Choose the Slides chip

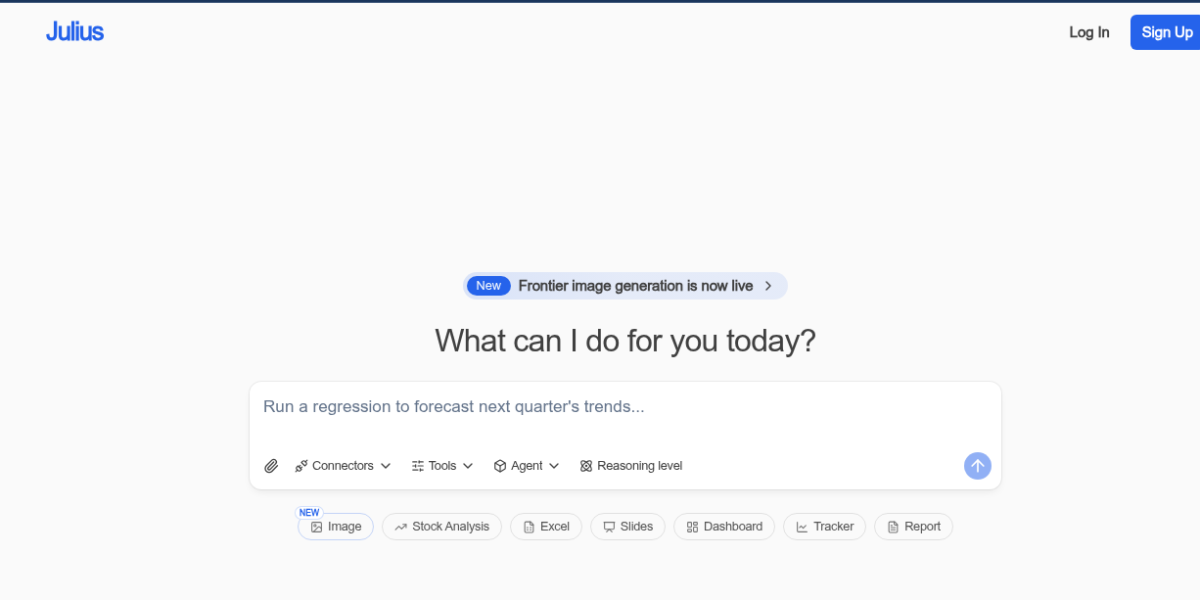click(x=628, y=527)
